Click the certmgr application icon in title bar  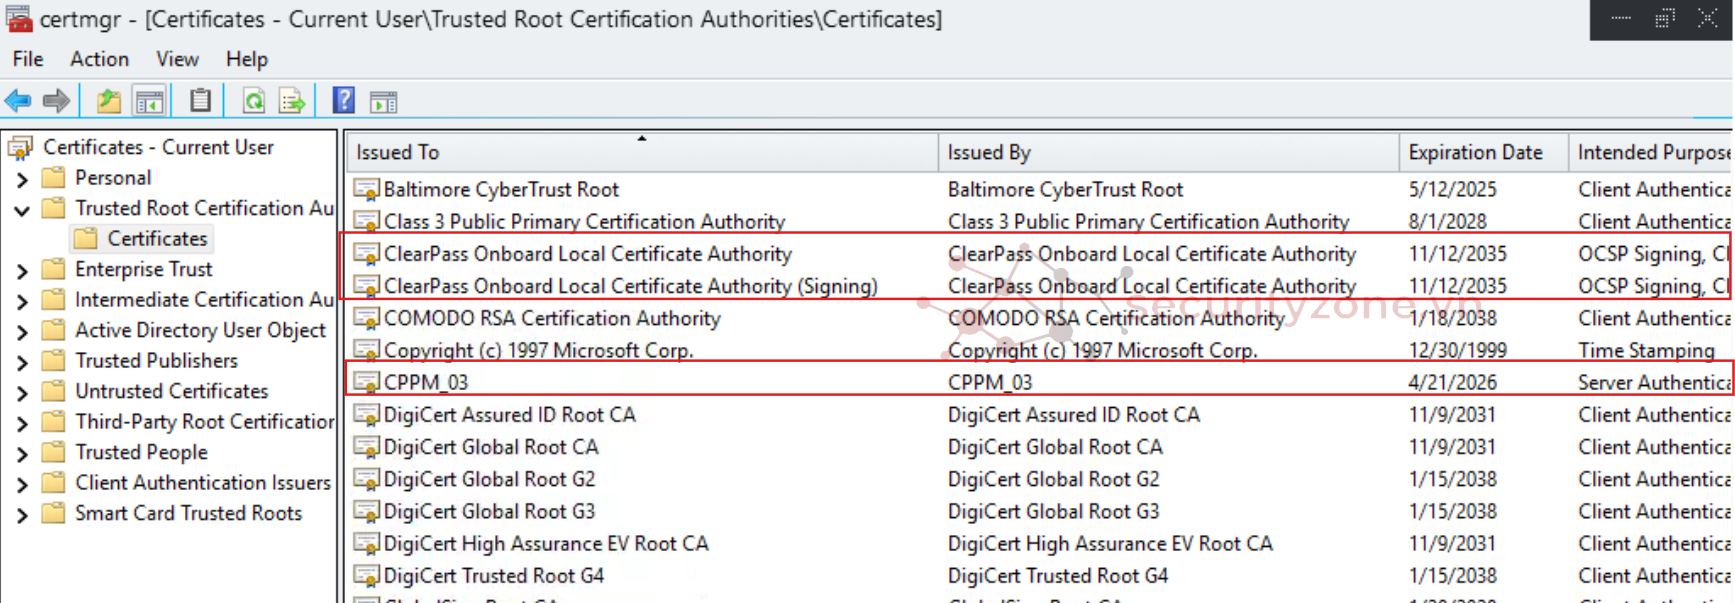(x=19, y=19)
